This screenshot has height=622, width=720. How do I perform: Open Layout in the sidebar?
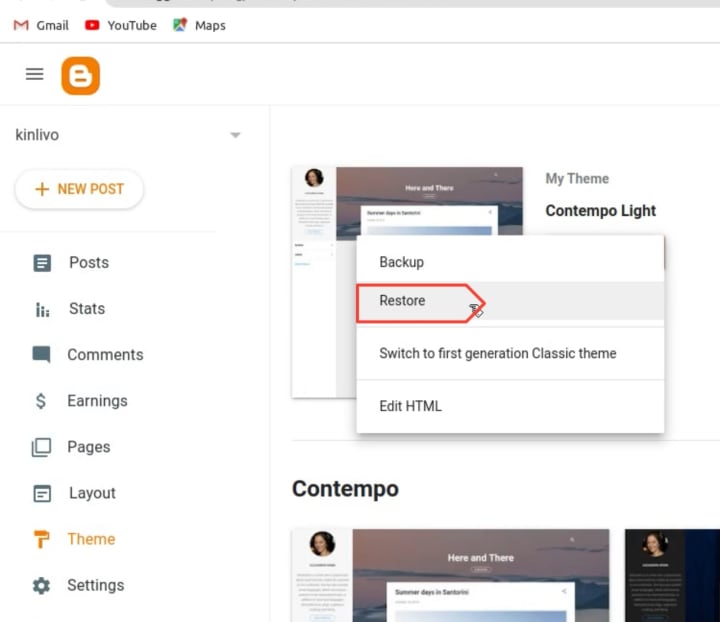coord(92,493)
